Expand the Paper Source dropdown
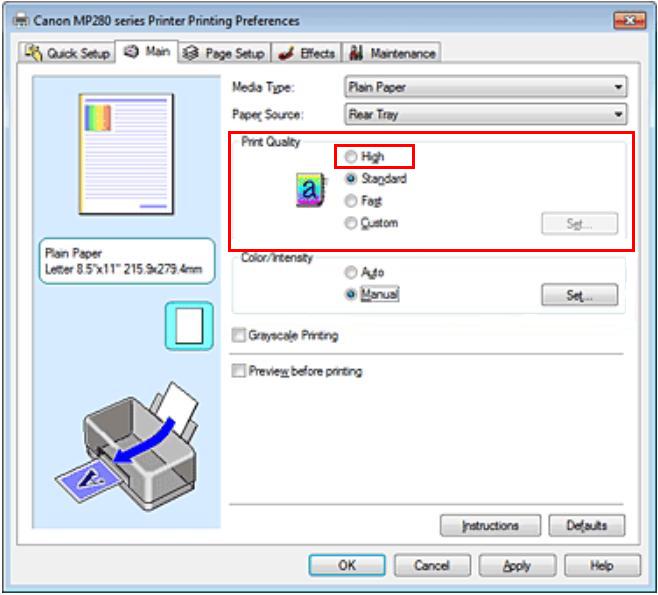Screen dimensions: 658x595 [x=486, y=115]
